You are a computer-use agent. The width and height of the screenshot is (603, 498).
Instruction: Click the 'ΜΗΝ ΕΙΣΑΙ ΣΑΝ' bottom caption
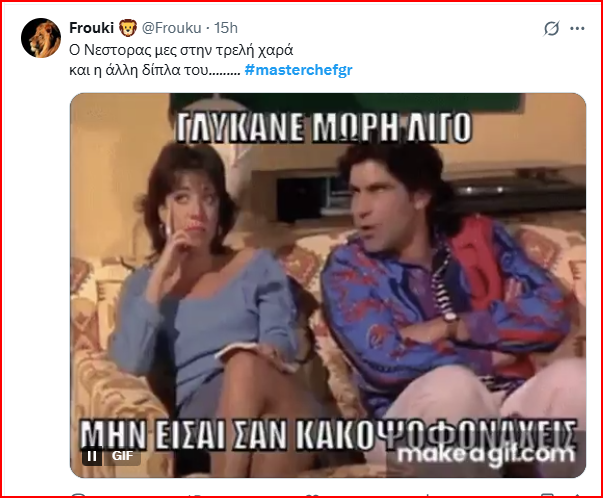point(183,434)
